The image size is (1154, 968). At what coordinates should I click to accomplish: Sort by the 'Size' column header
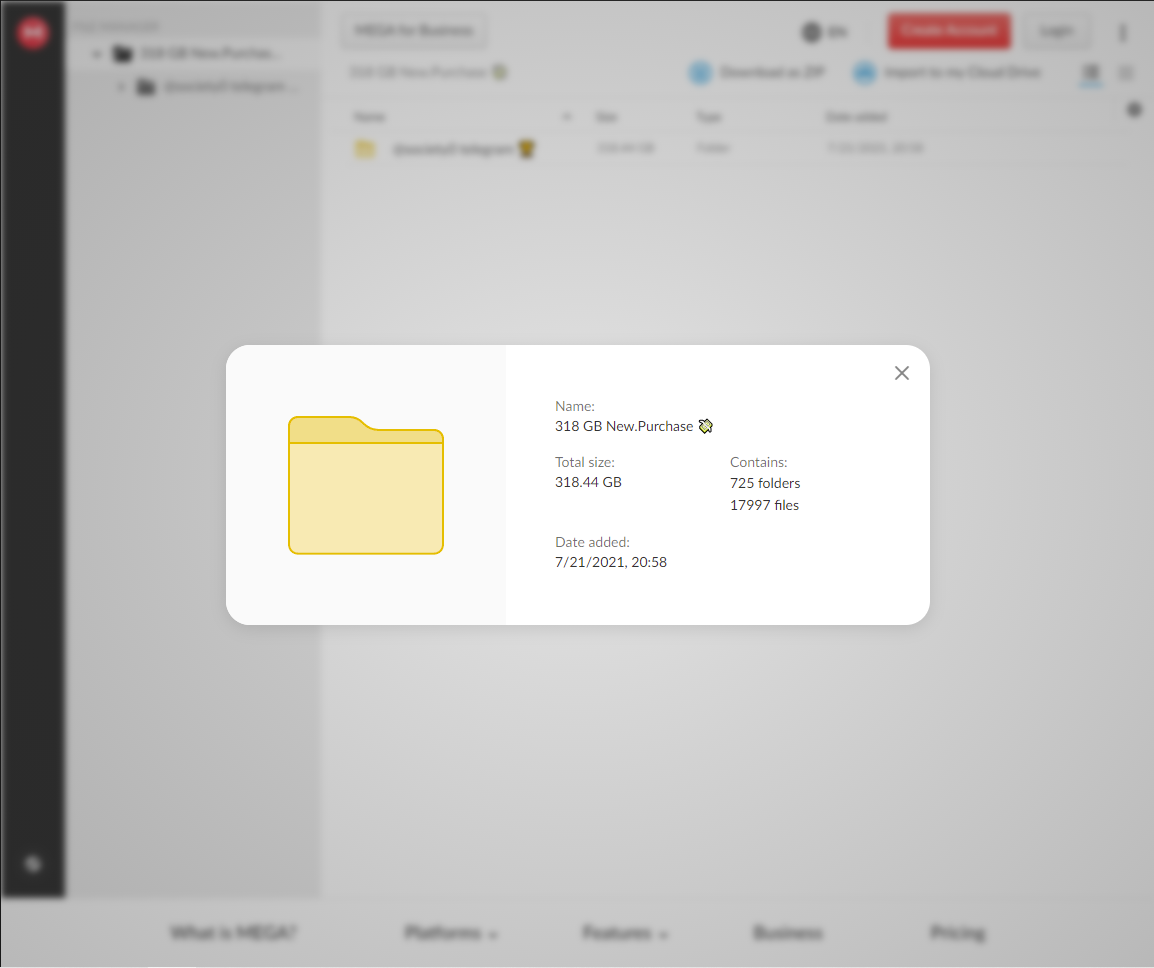[x=606, y=117]
